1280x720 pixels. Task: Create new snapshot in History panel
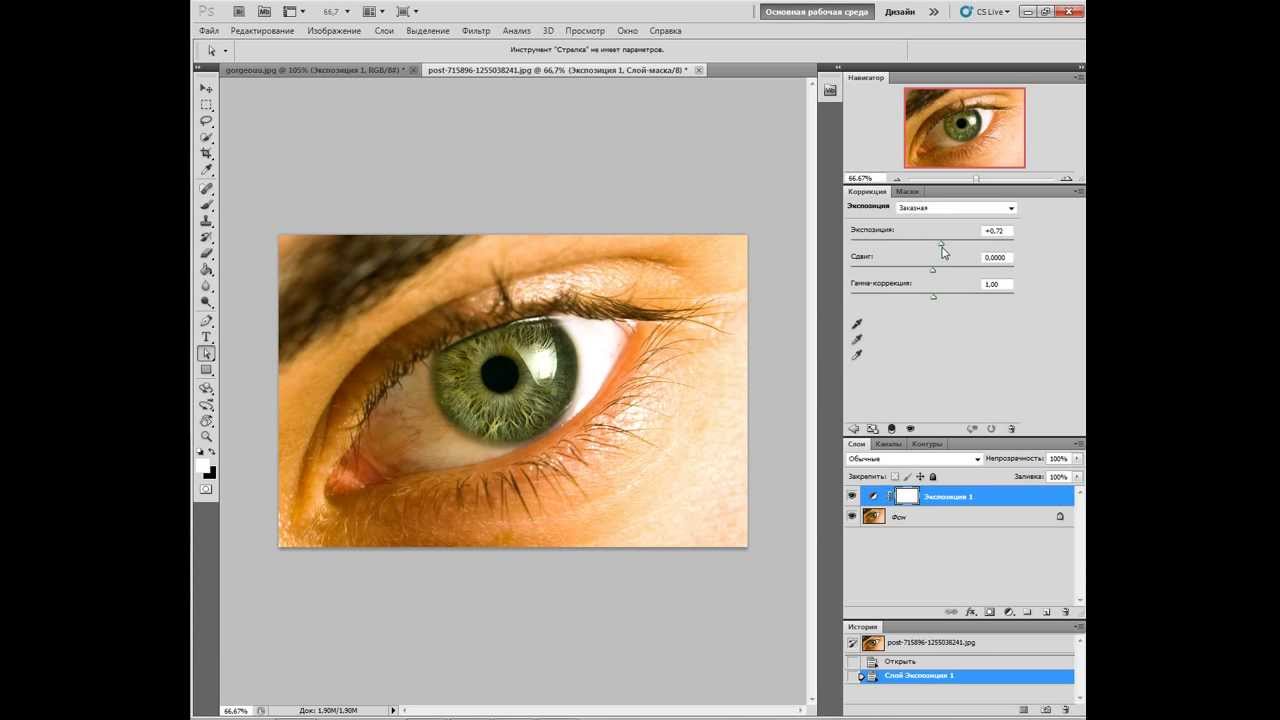(x=1046, y=710)
